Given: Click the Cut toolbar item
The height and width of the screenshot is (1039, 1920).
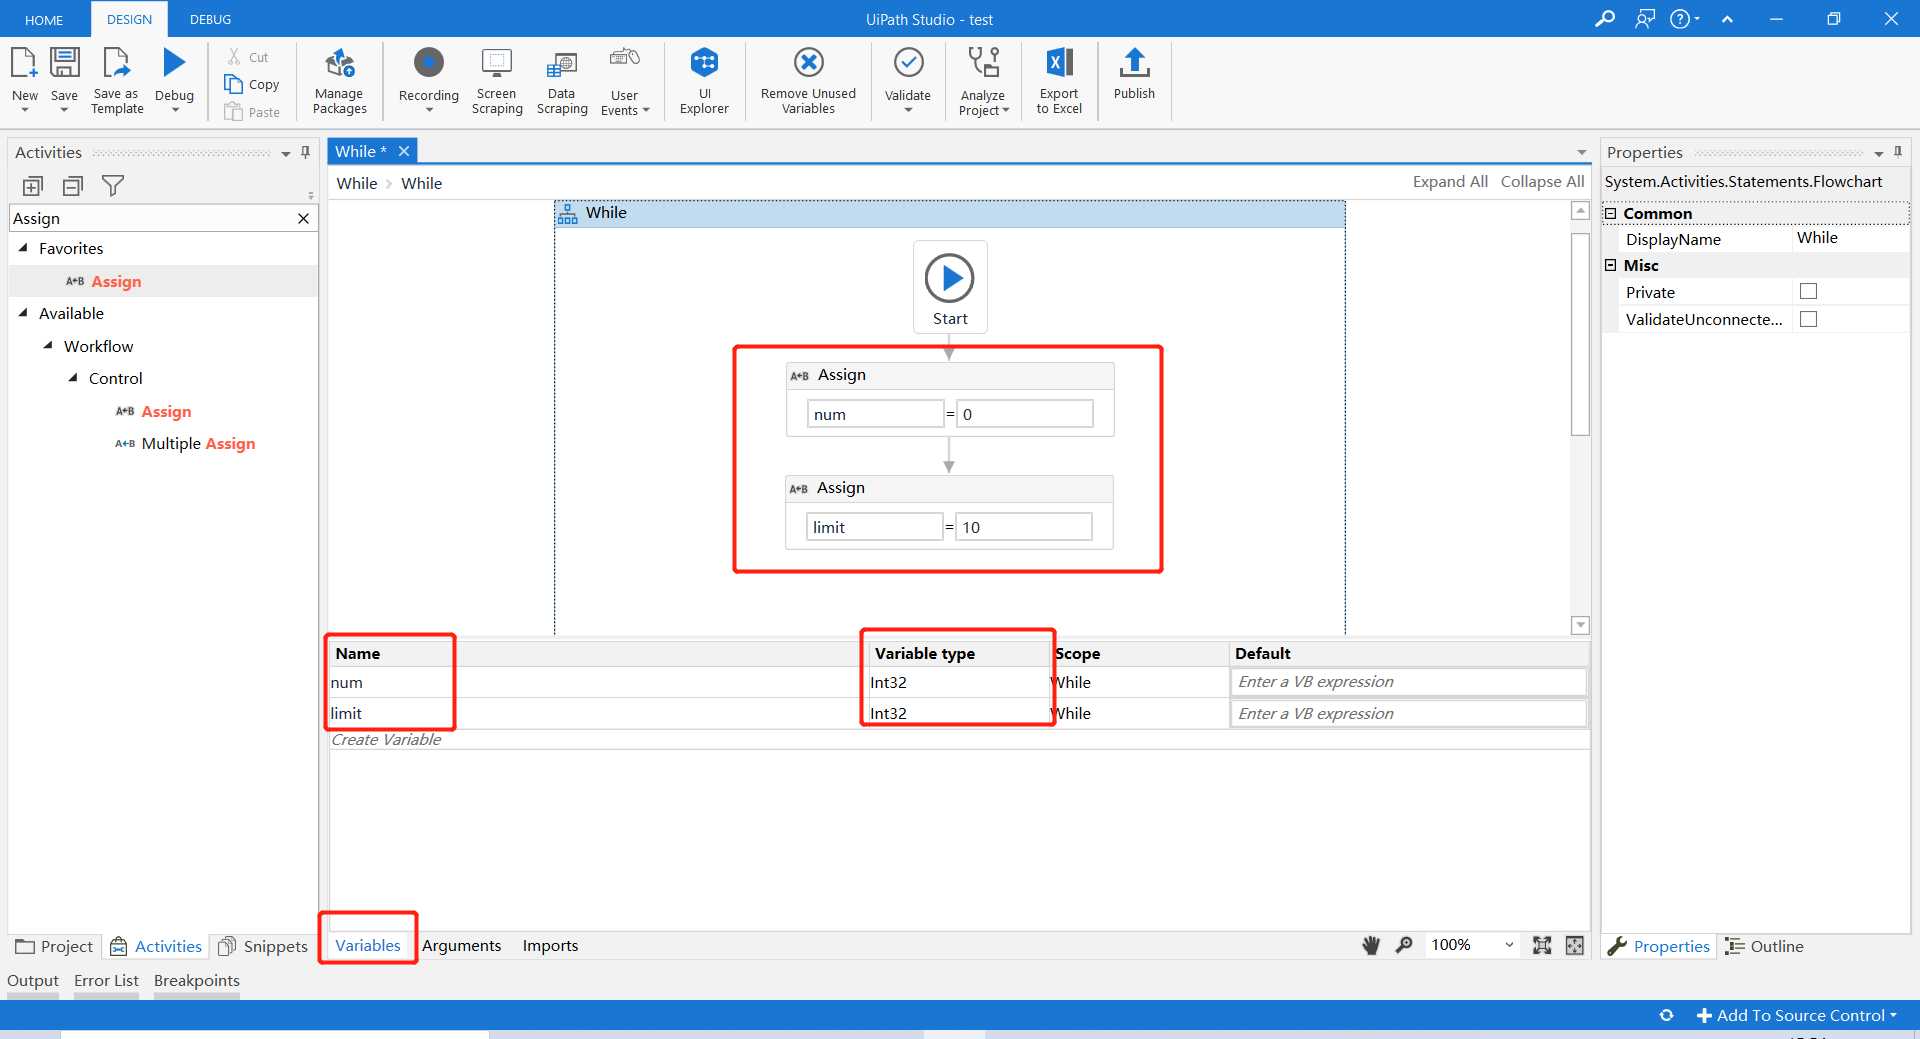Looking at the screenshot, I should [248, 57].
